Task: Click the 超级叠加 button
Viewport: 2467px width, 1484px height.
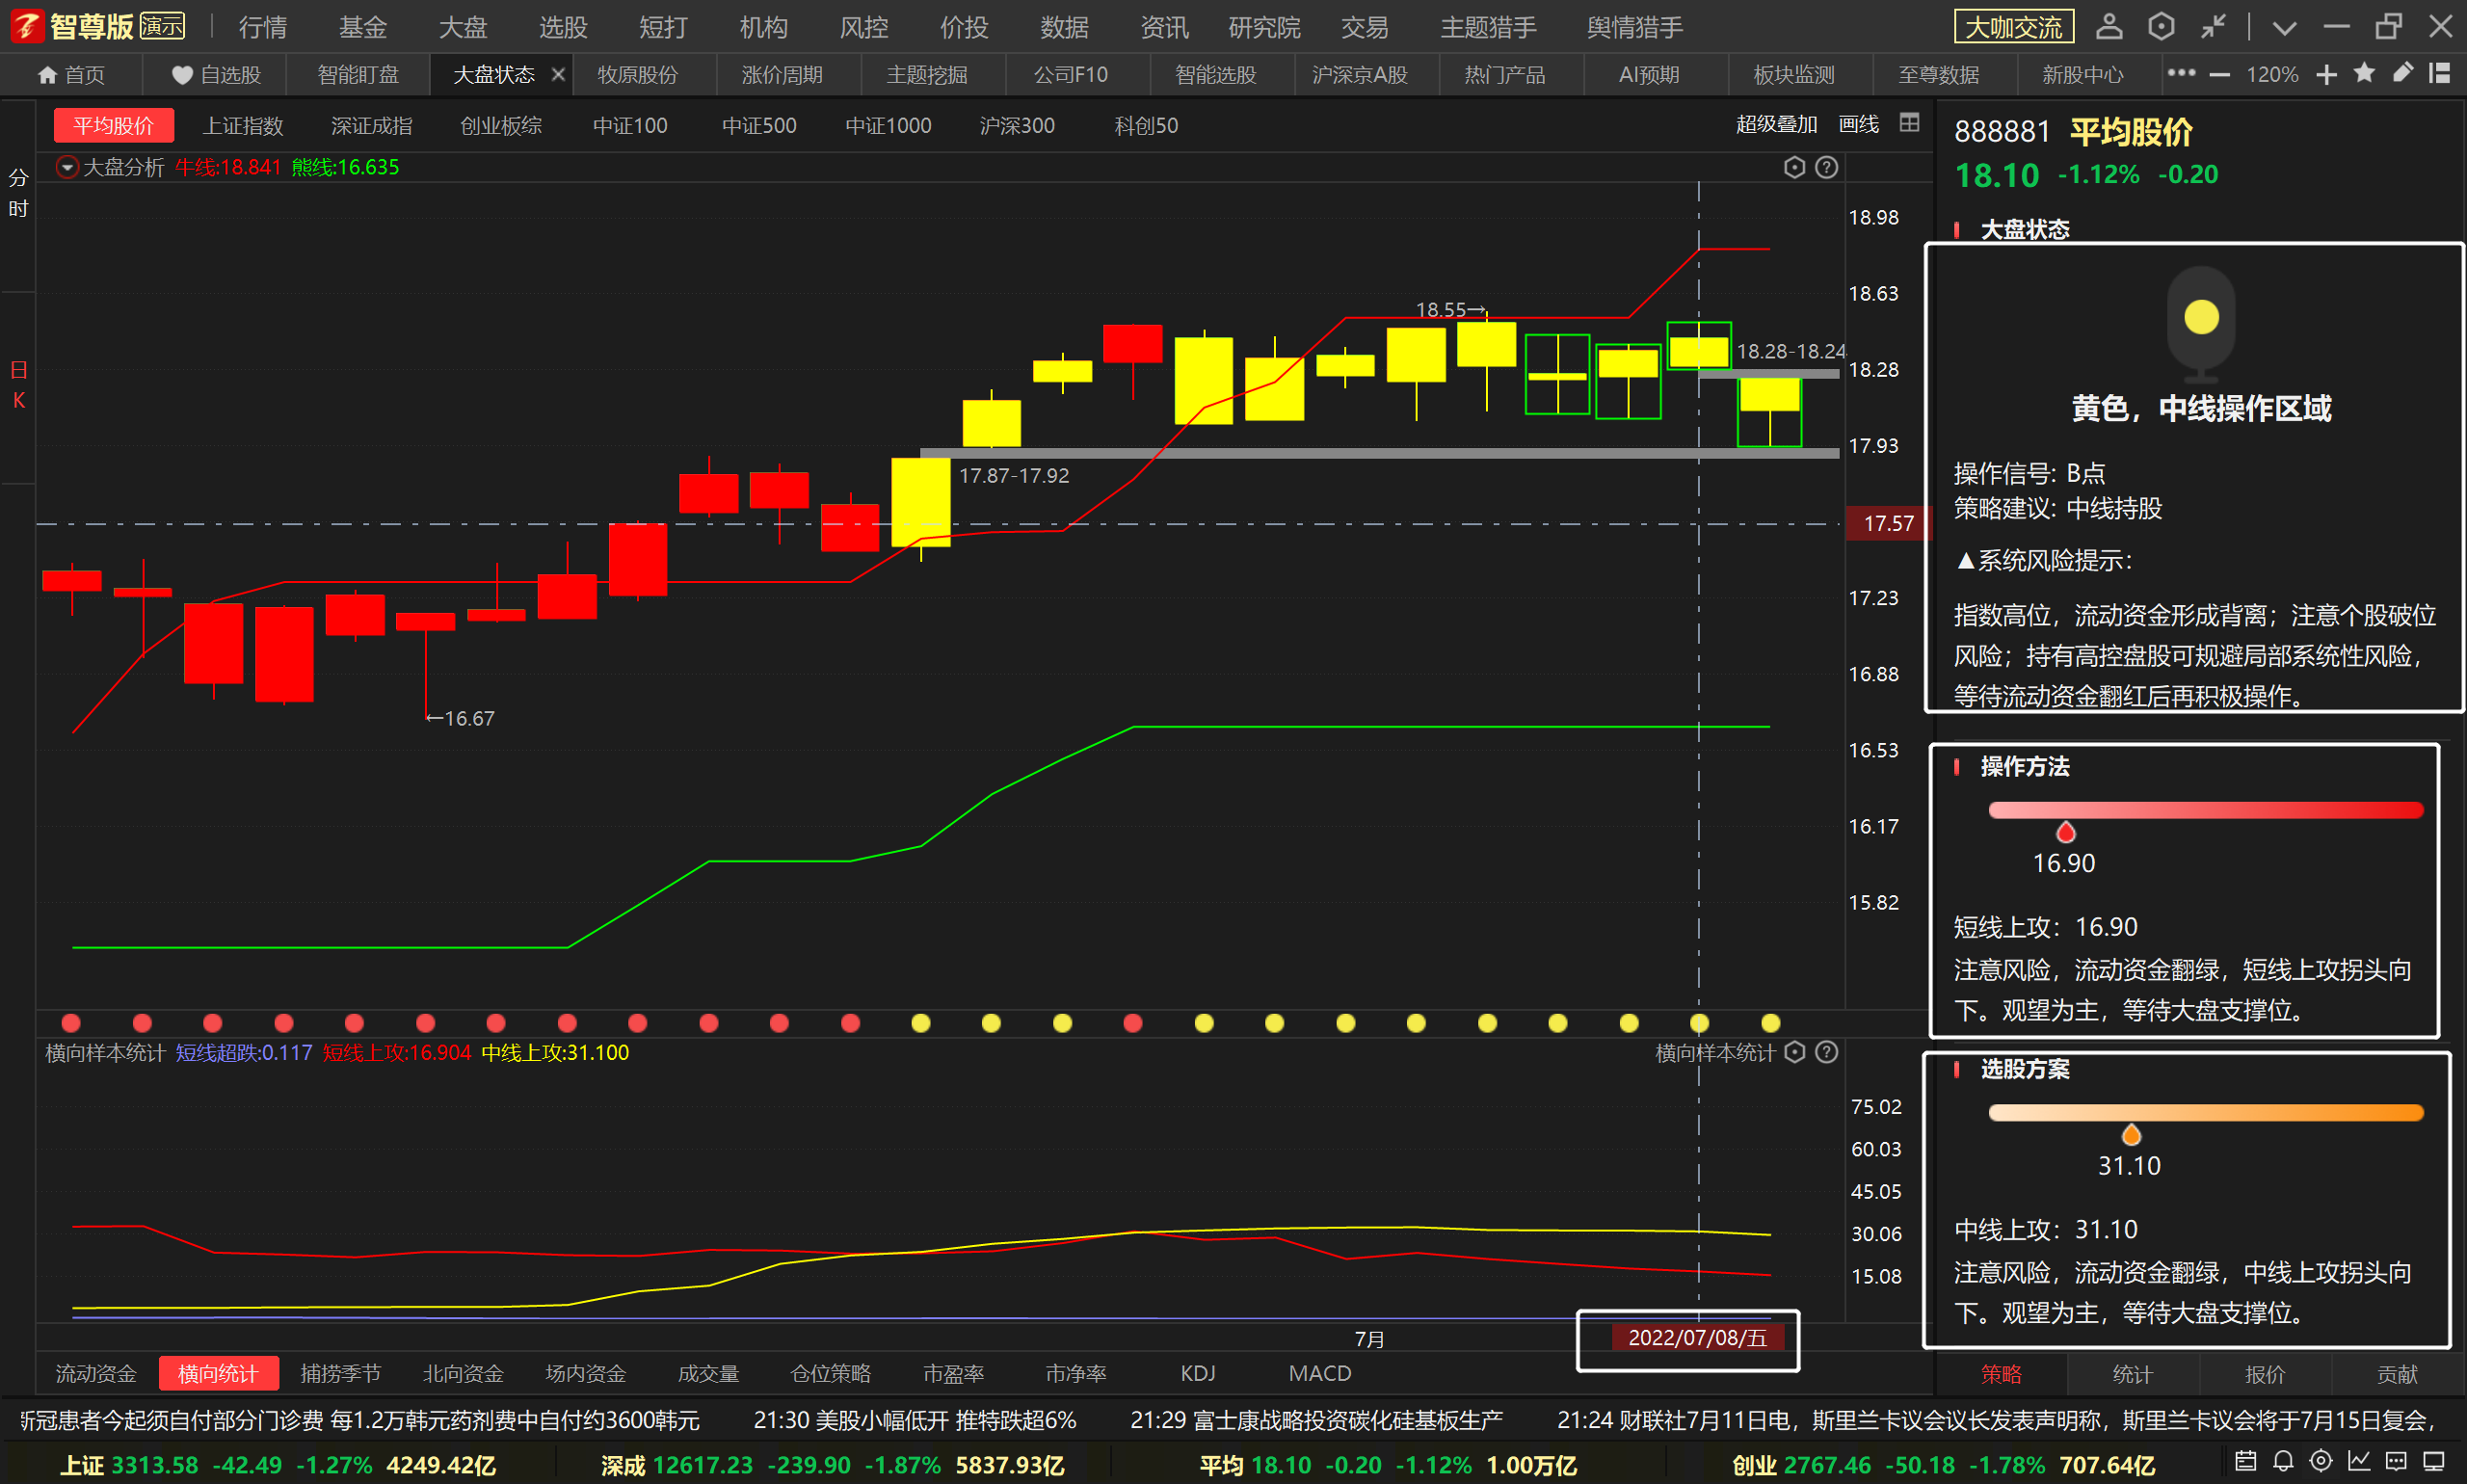Action: pyautogui.click(x=1776, y=124)
